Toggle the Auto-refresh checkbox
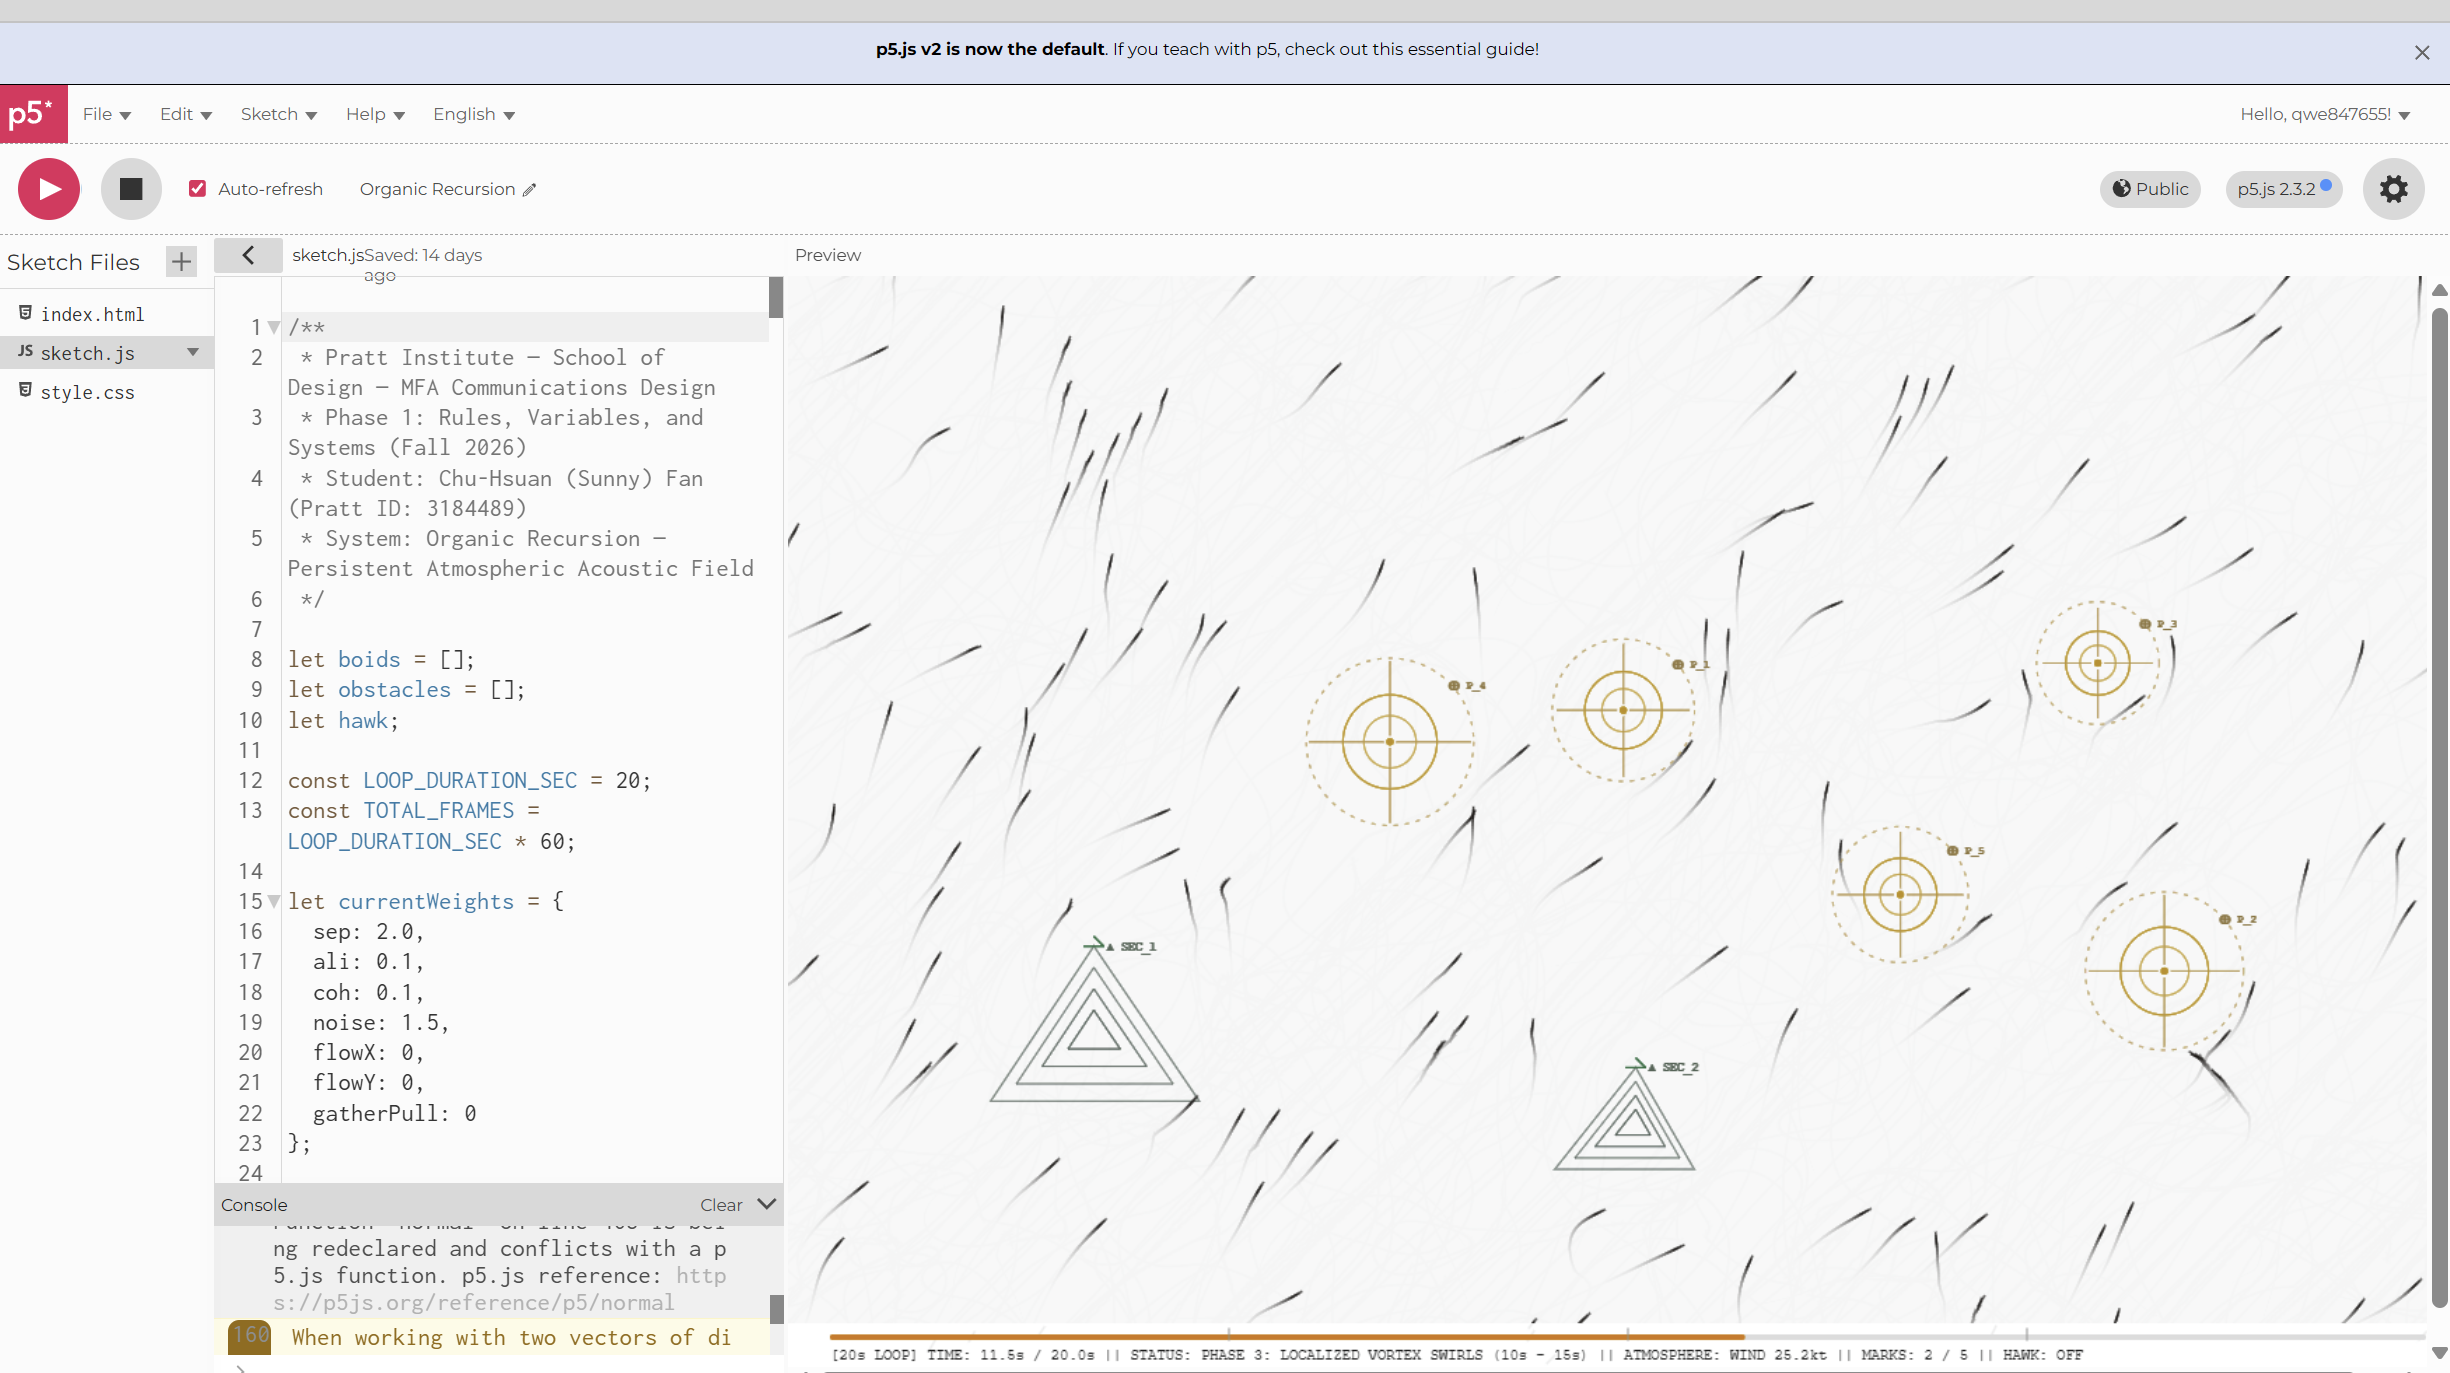 coord(197,189)
